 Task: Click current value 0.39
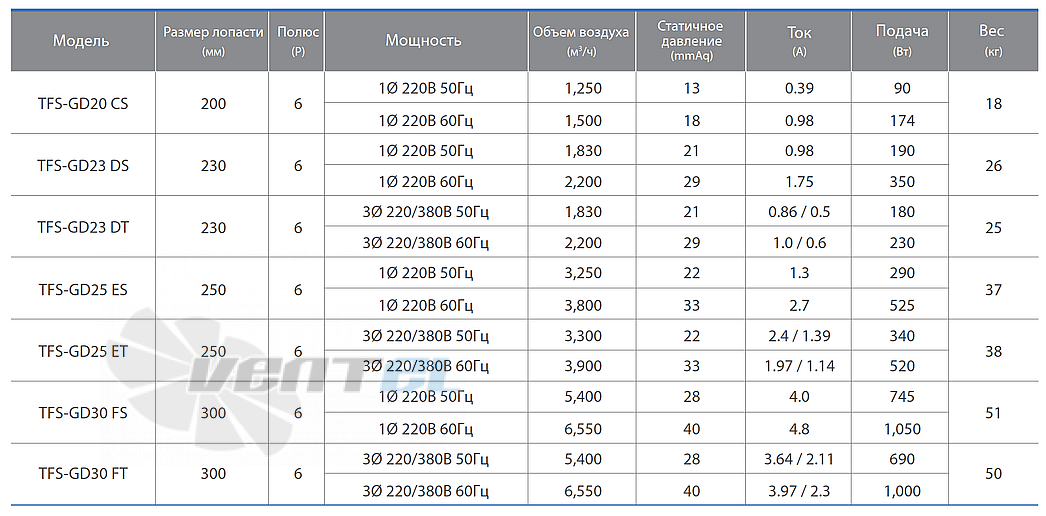pos(799,89)
